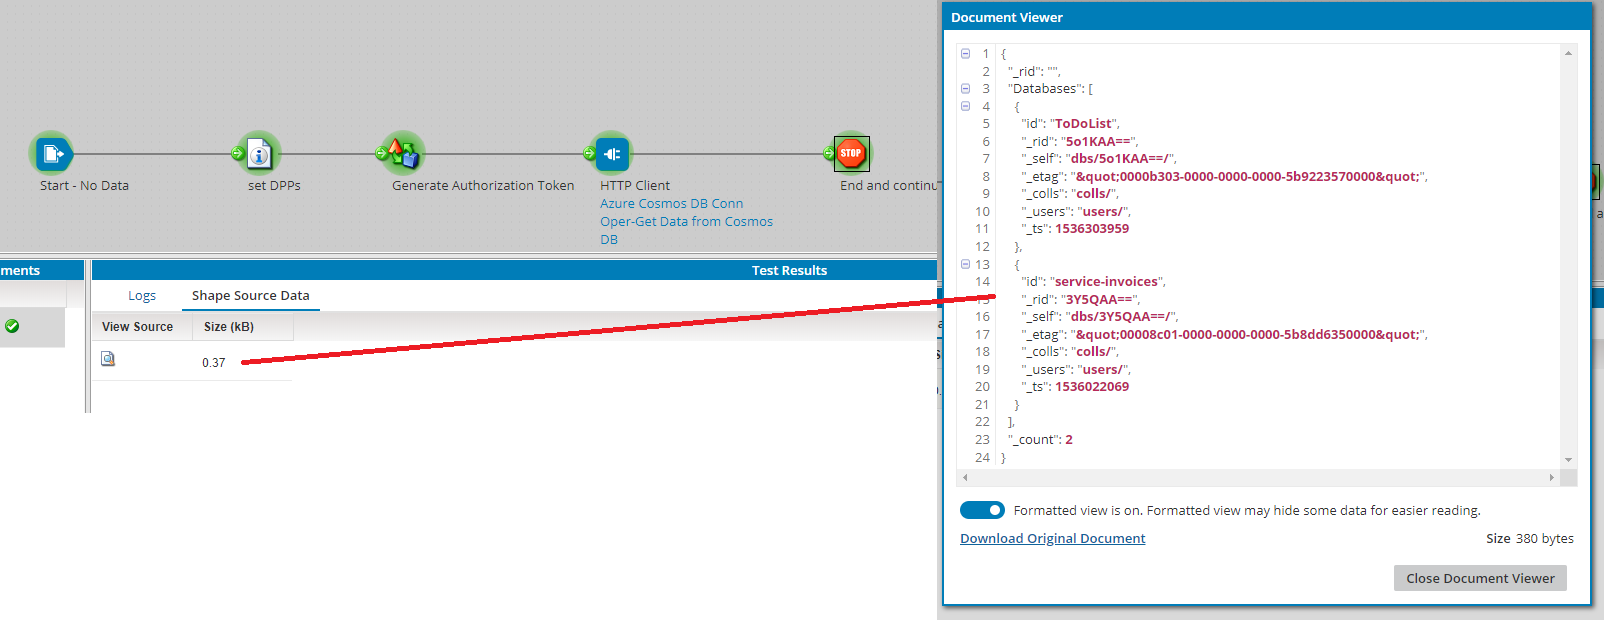Click the View Source column header
Image resolution: width=1604 pixels, height=632 pixels.
(137, 327)
